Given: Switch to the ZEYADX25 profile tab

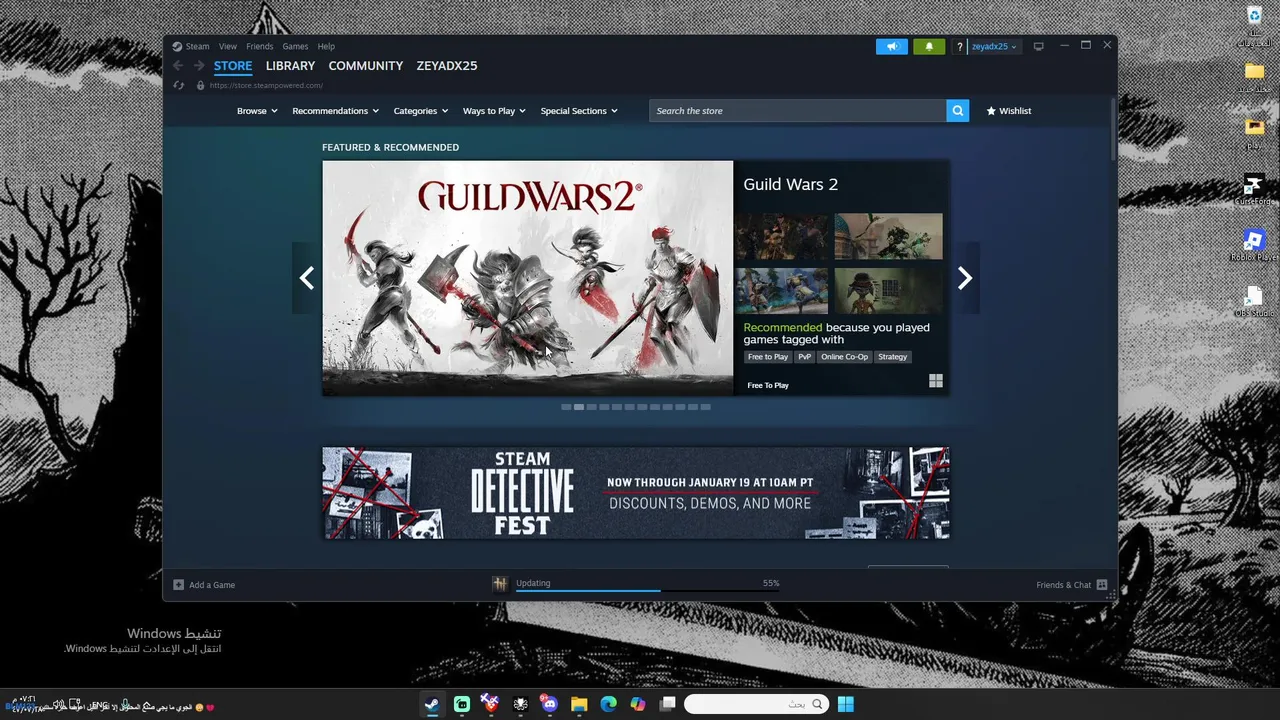Looking at the screenshot, I should [x=447, y=66].
